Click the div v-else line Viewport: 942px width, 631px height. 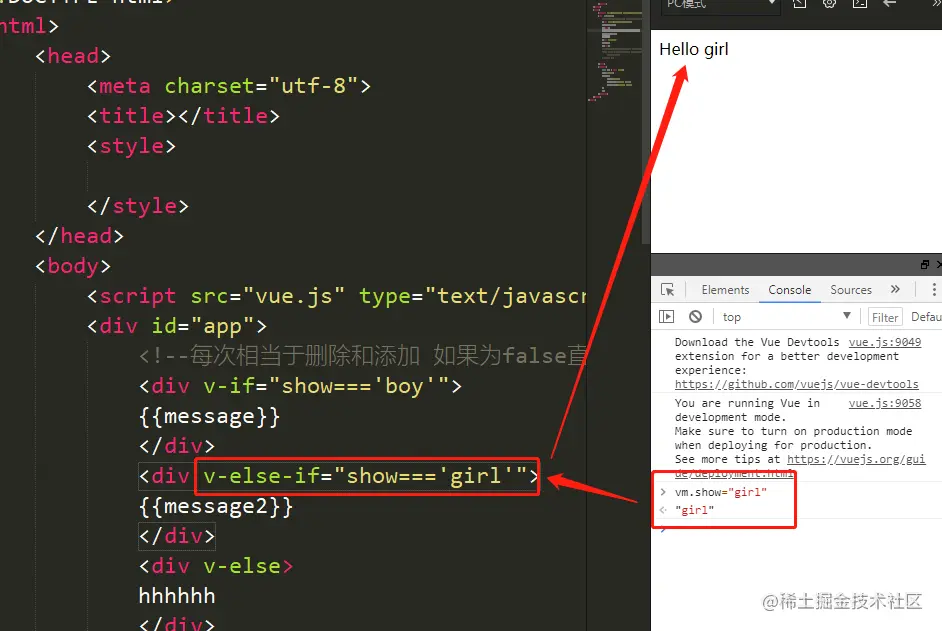pos(216,566)
